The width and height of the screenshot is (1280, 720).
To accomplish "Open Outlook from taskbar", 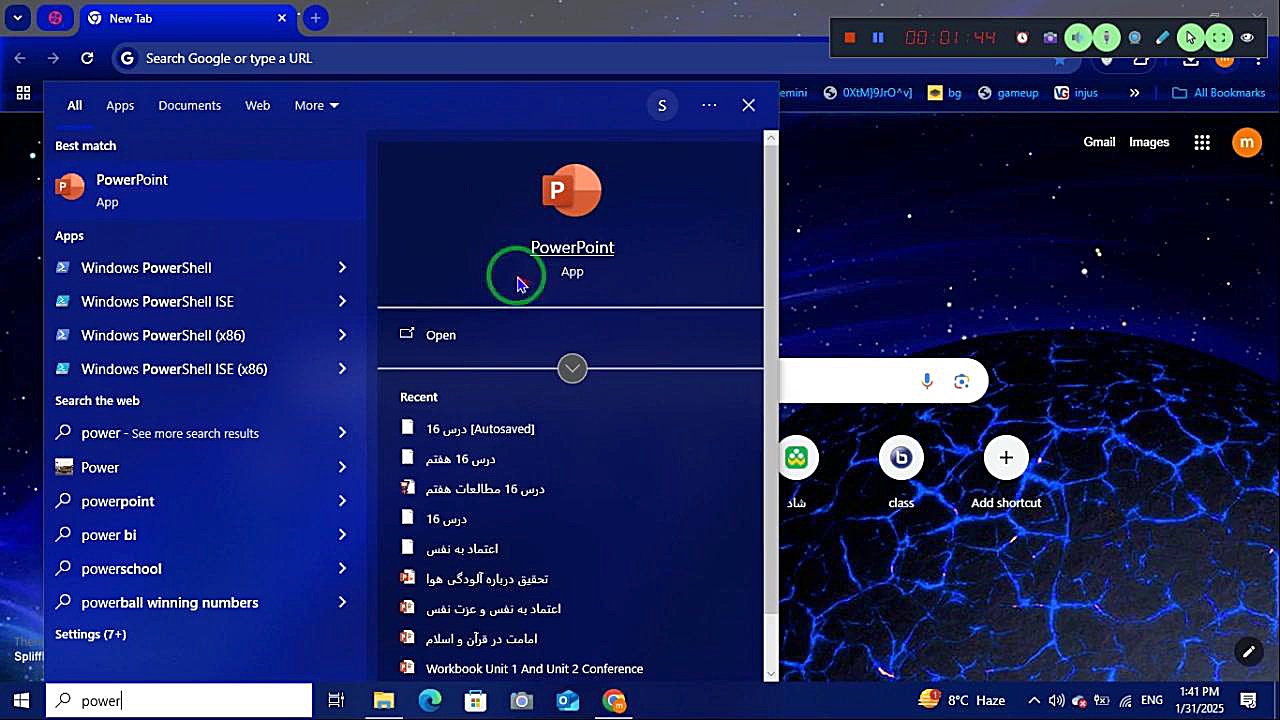I will click(568, 701).
